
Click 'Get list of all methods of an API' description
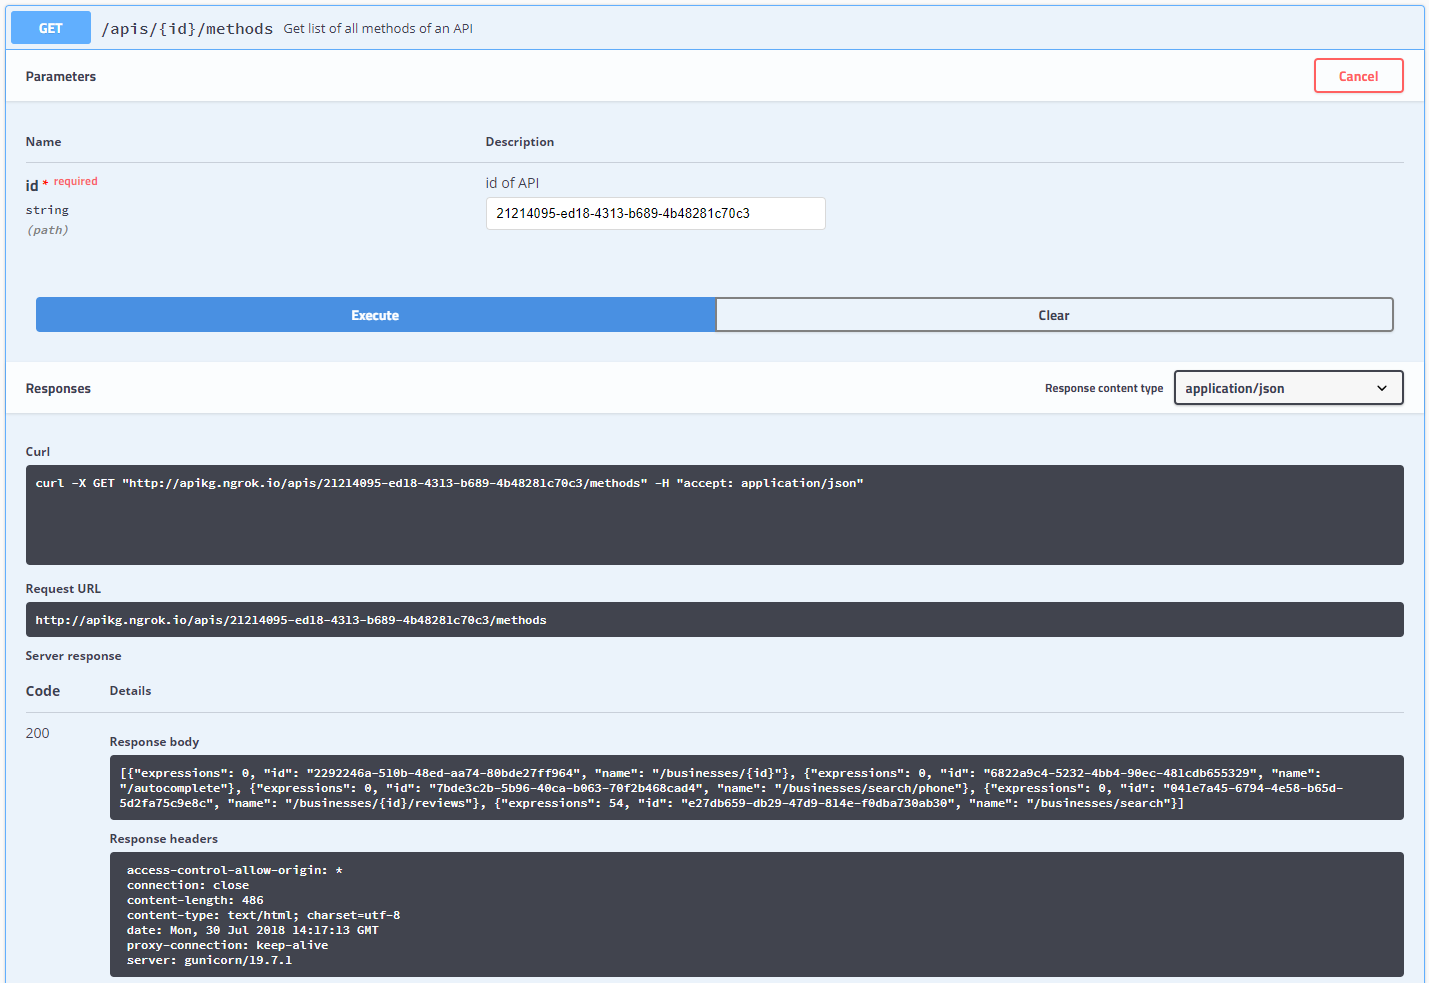click(x=378, y=29)
